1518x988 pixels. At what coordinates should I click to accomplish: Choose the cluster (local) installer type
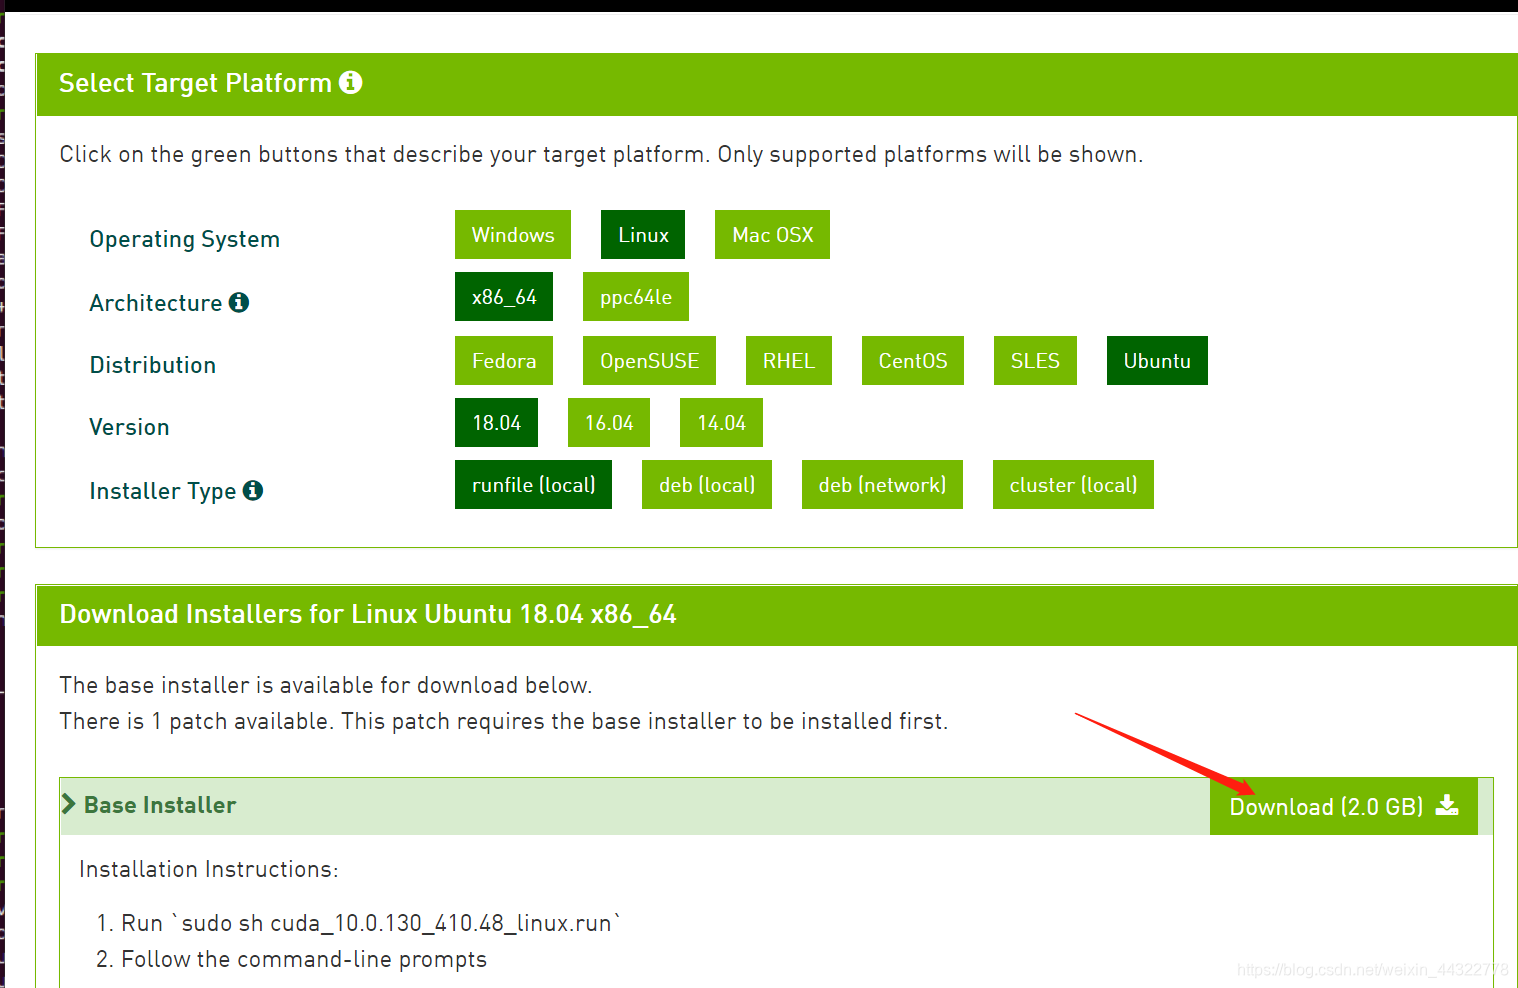coord(1073,485)
